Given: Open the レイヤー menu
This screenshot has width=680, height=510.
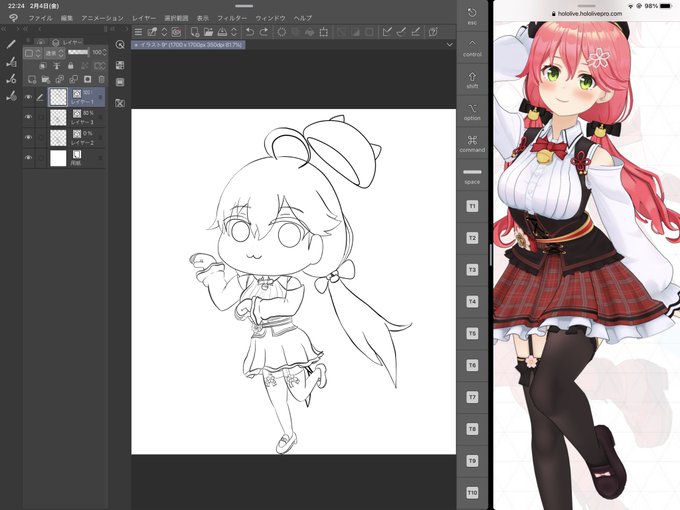Looking at the screenshot, I should pos(144,18).
